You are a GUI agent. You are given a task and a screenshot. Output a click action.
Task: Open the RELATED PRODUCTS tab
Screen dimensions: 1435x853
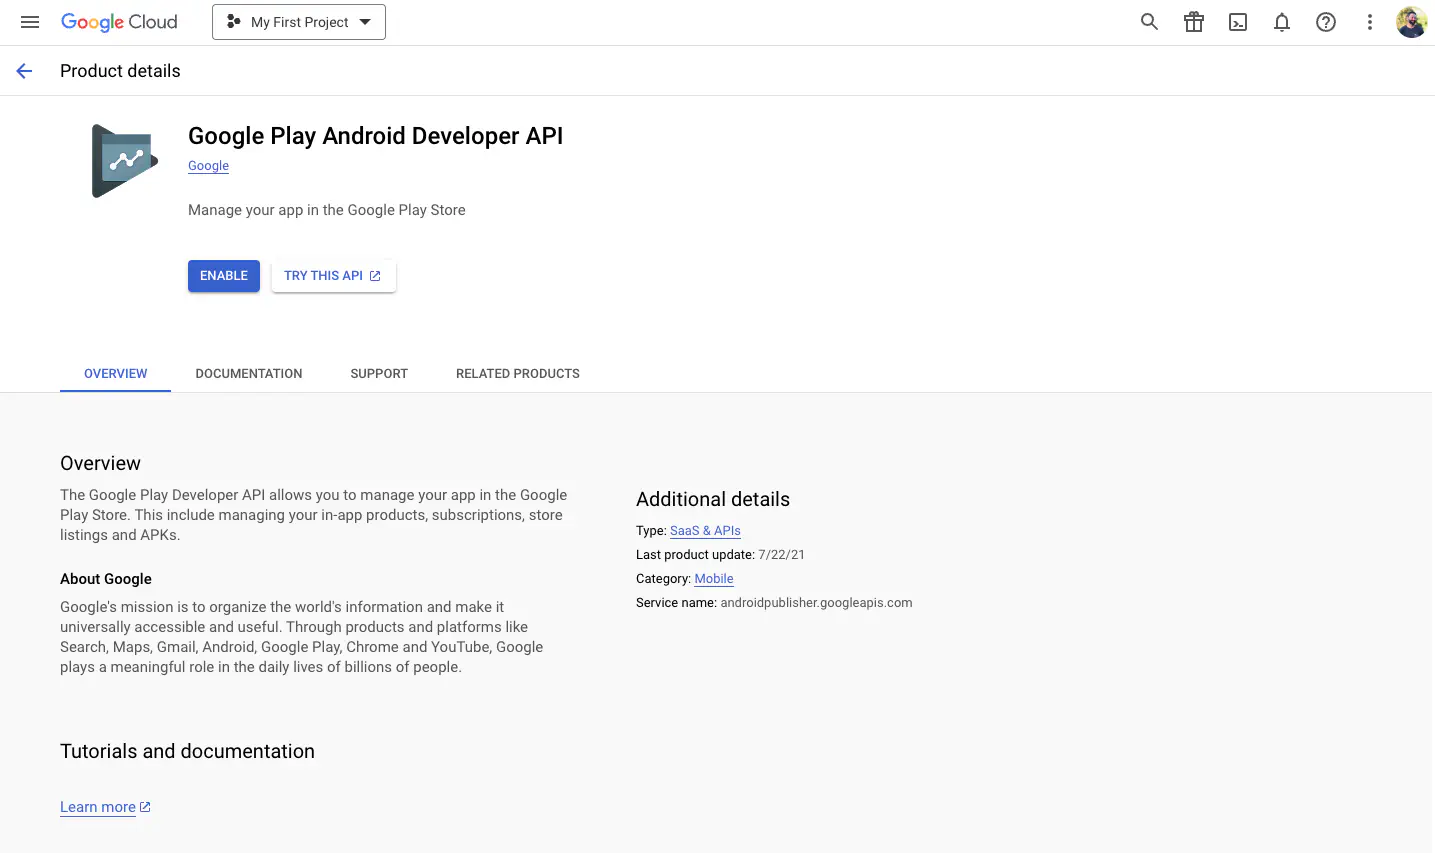(518, 374)
